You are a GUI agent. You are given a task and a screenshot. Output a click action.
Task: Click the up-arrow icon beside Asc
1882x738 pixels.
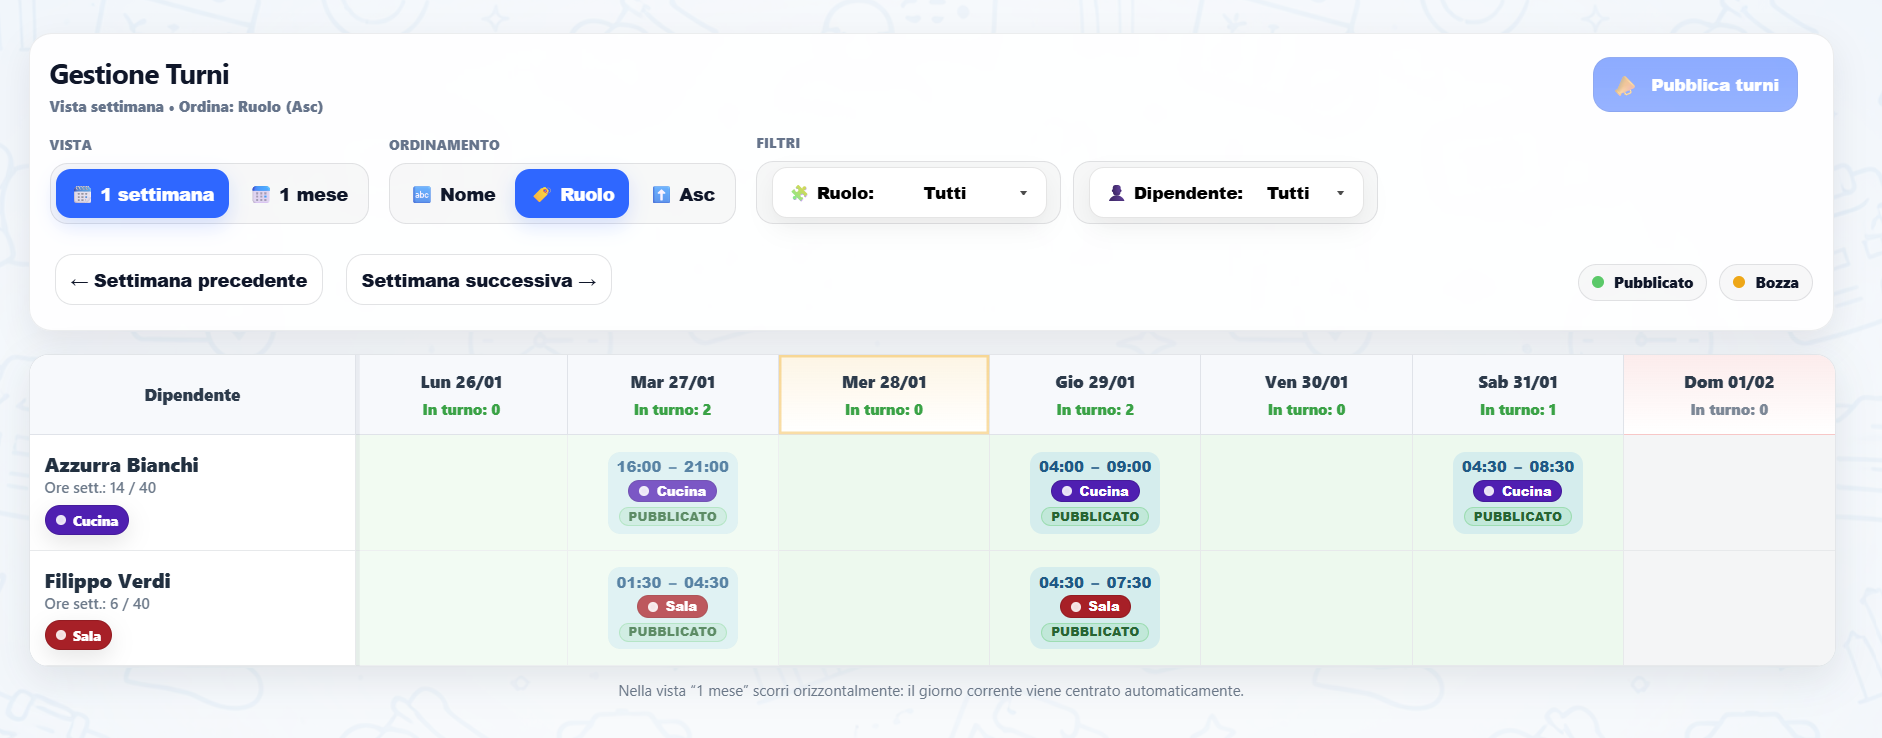click(x=661, y=195)
